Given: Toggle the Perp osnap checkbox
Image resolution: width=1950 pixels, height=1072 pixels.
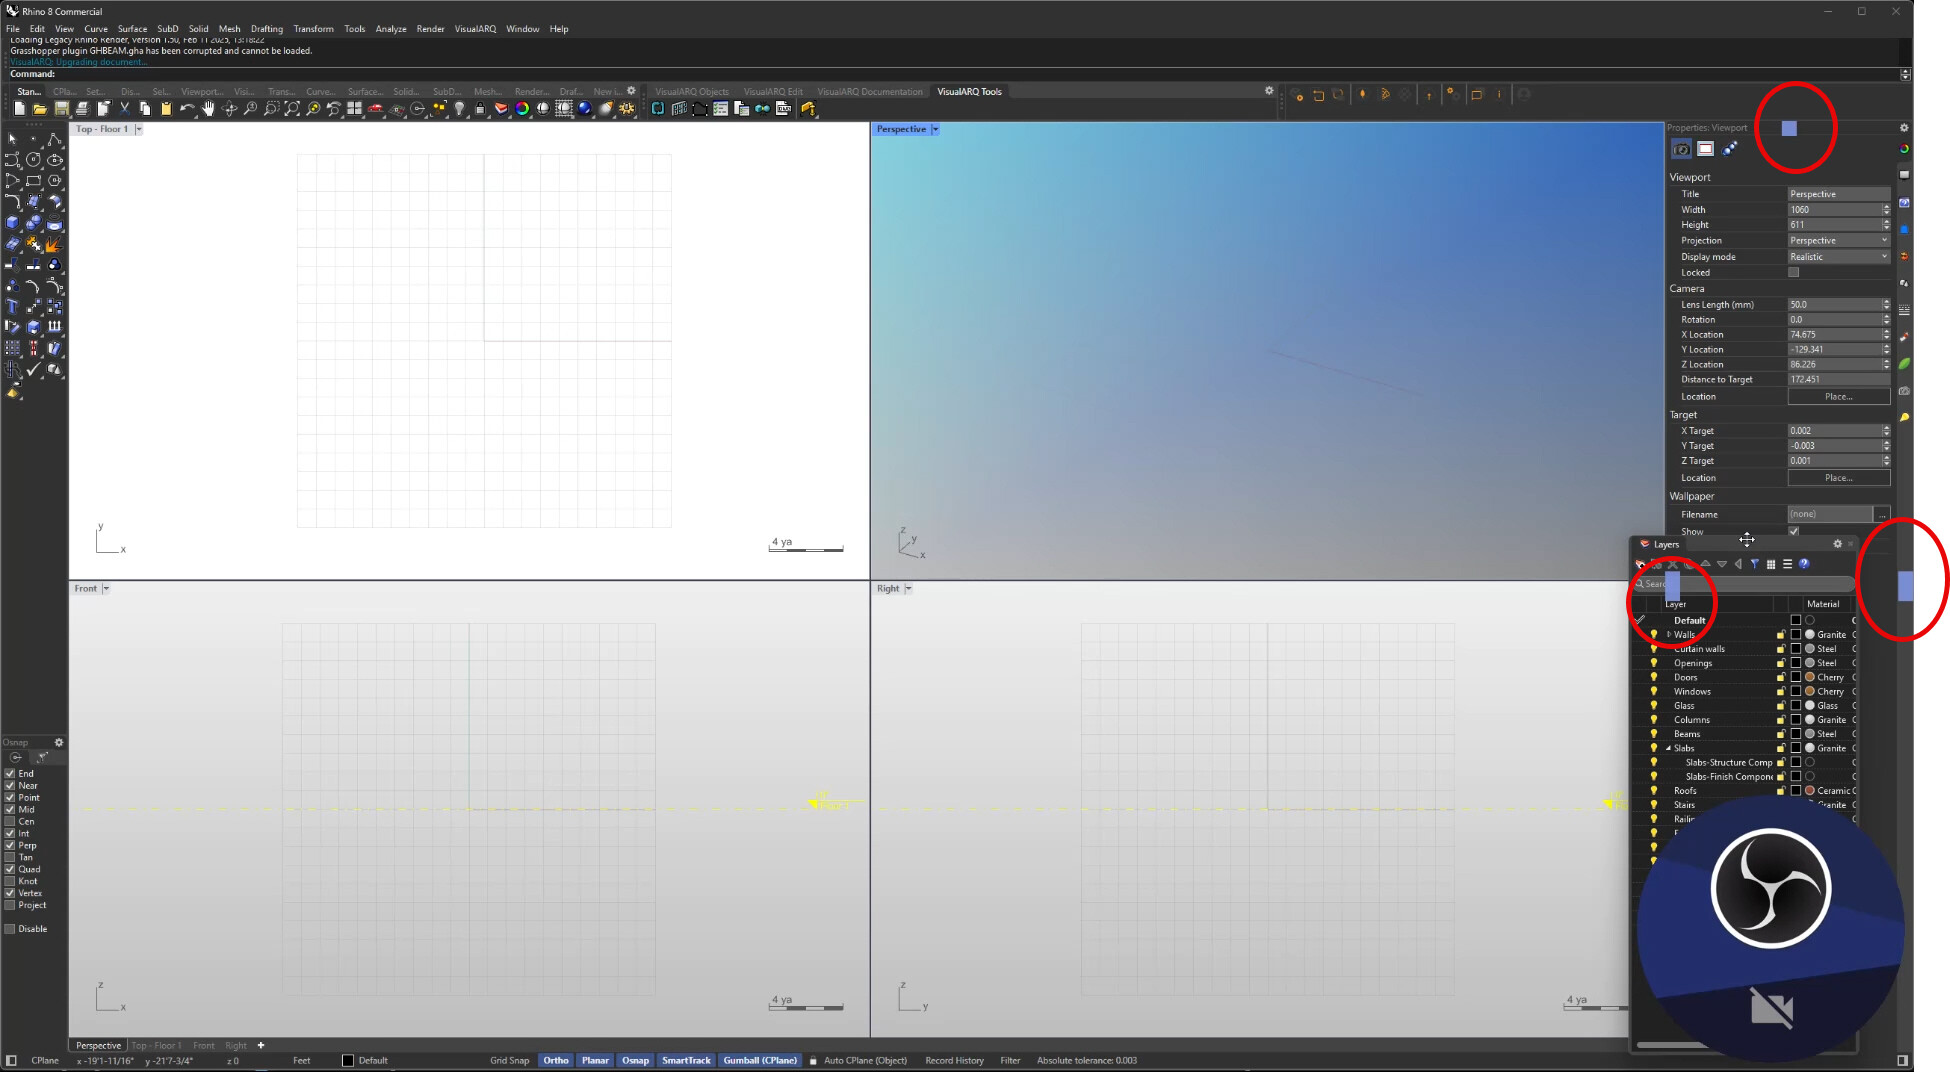Looking at the screenshot, I should click(x=10, y=845).
